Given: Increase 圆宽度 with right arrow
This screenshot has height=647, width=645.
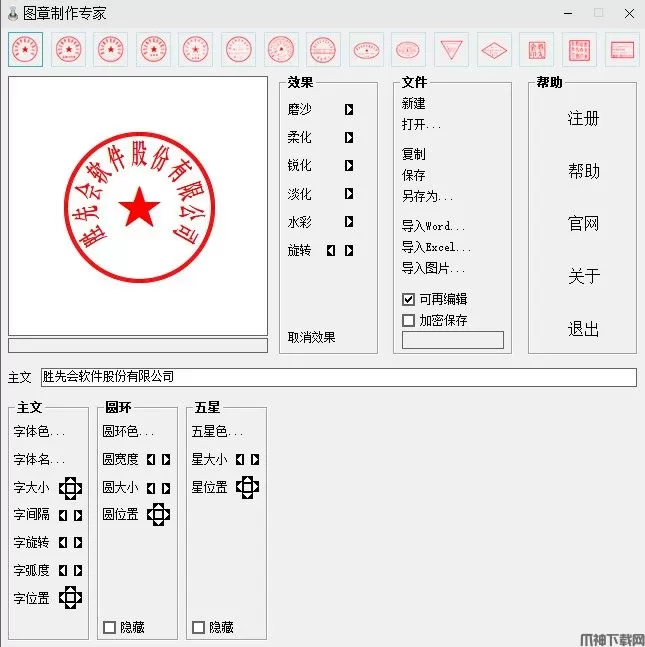Looking at the screenshot, I should (166, 460).
